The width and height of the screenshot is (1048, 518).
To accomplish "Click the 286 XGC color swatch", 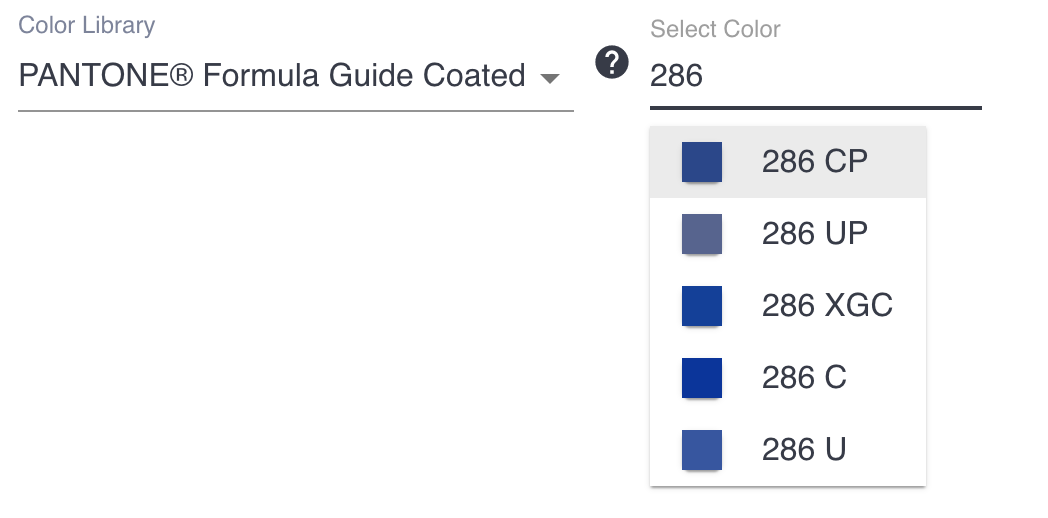I will [702, 306].
